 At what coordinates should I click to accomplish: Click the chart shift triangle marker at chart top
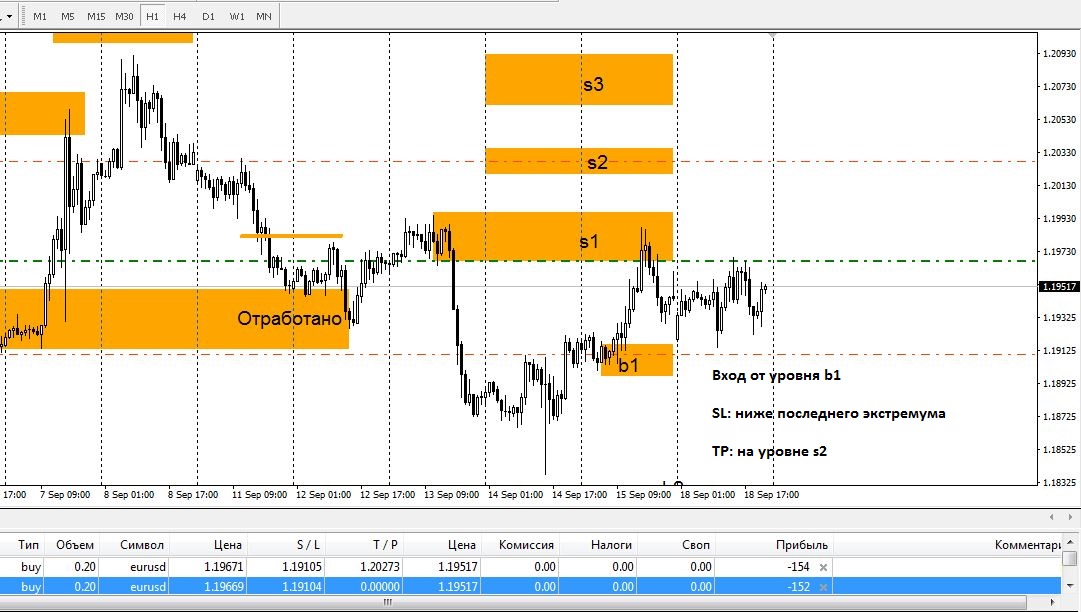click(x=774, y=35)
